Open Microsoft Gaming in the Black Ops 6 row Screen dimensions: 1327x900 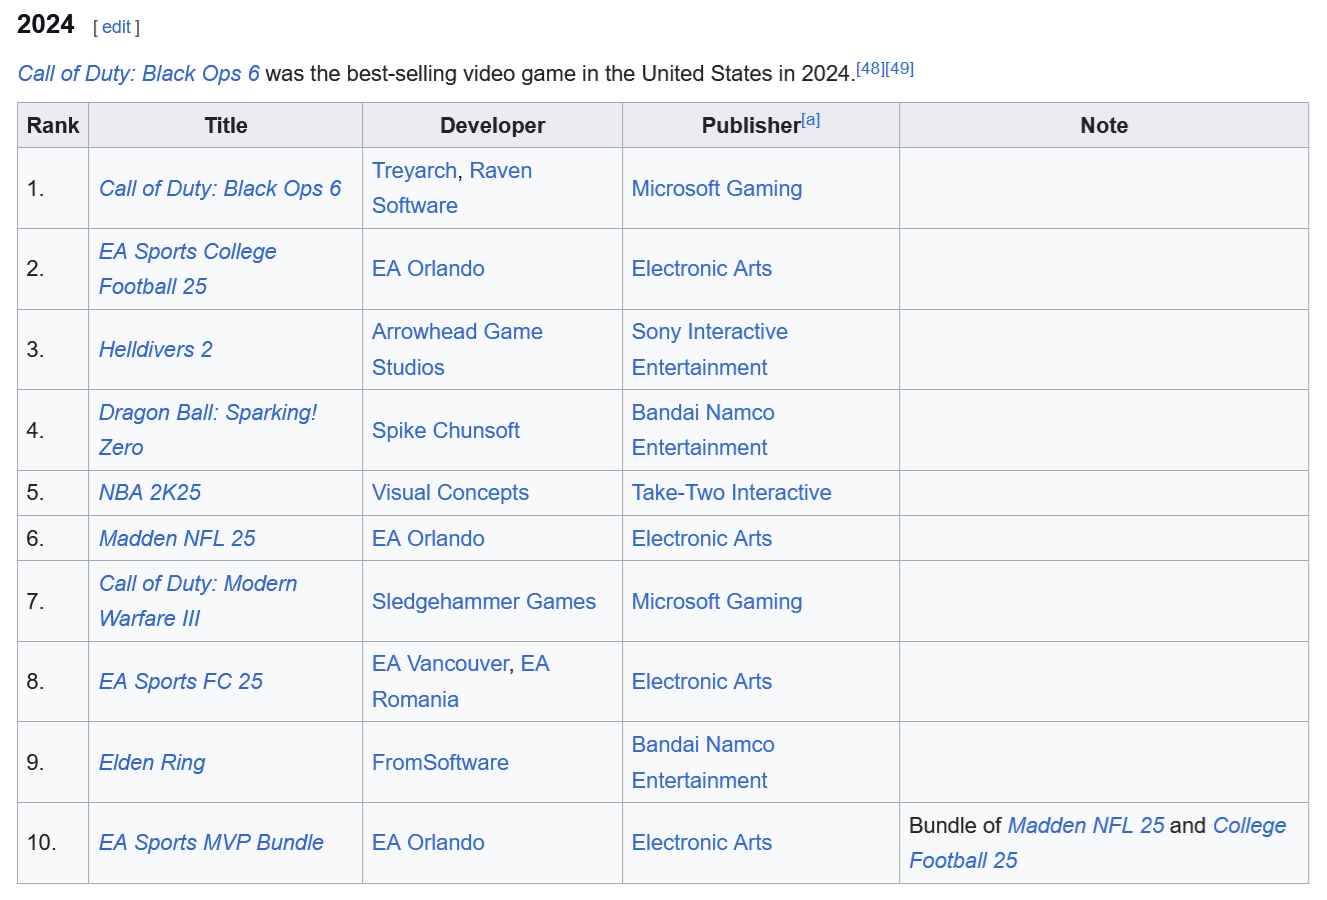click(717, 188)
